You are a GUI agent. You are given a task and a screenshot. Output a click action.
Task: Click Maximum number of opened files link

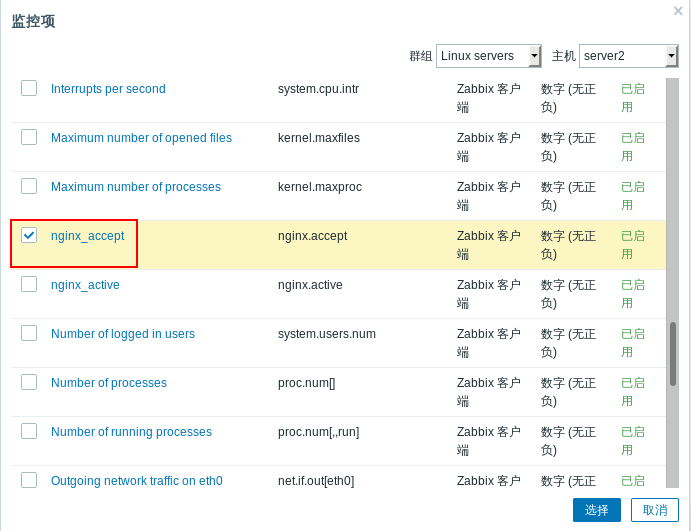[141, 138]
